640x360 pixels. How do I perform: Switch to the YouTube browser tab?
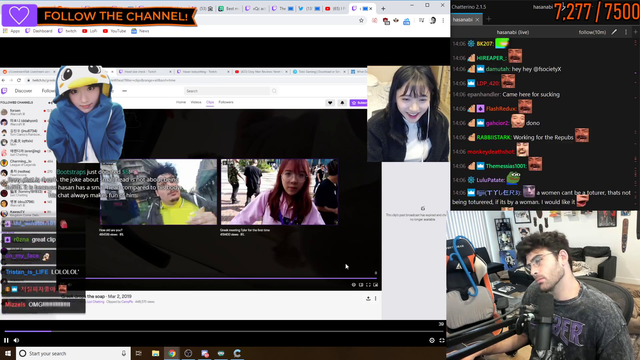pos(335,9)
